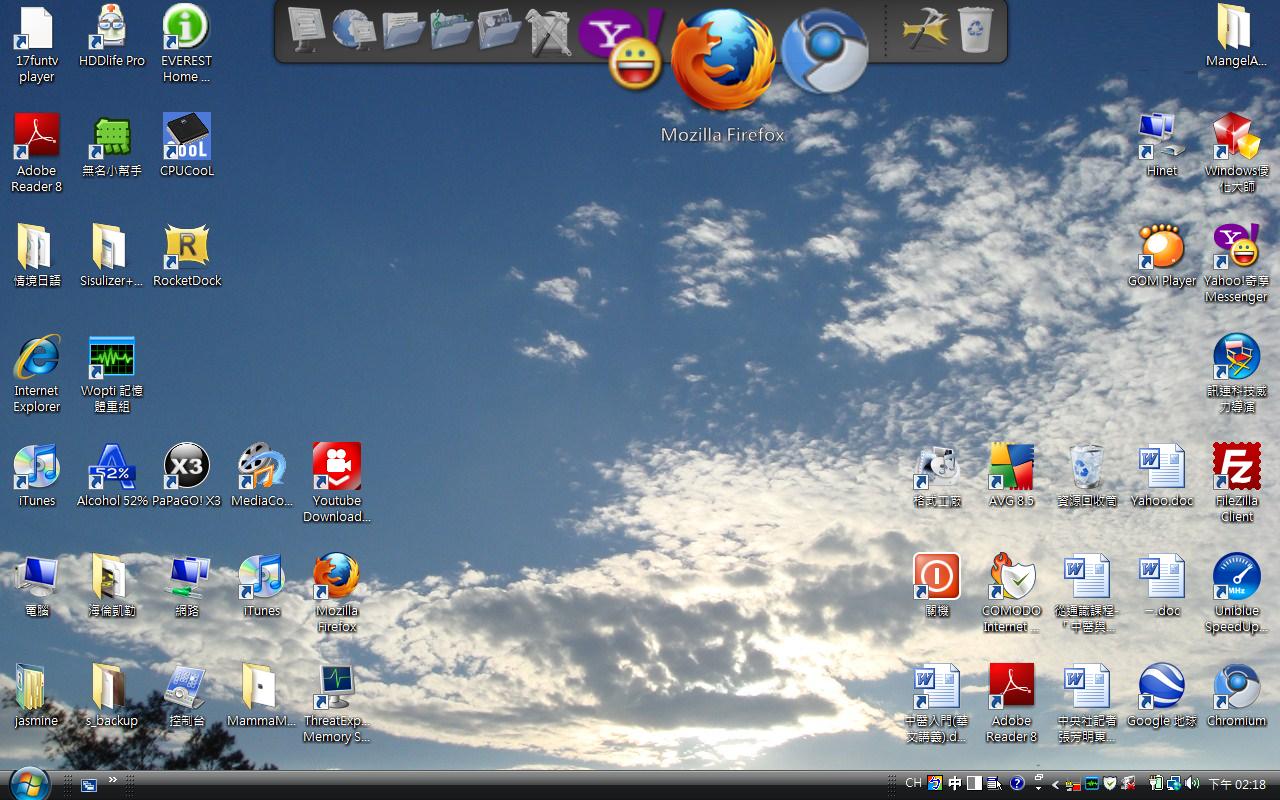The height and width of the screenshot is (800, 1280).
Task: Select the Chromium desktop shortcut
Action: 1237,696
